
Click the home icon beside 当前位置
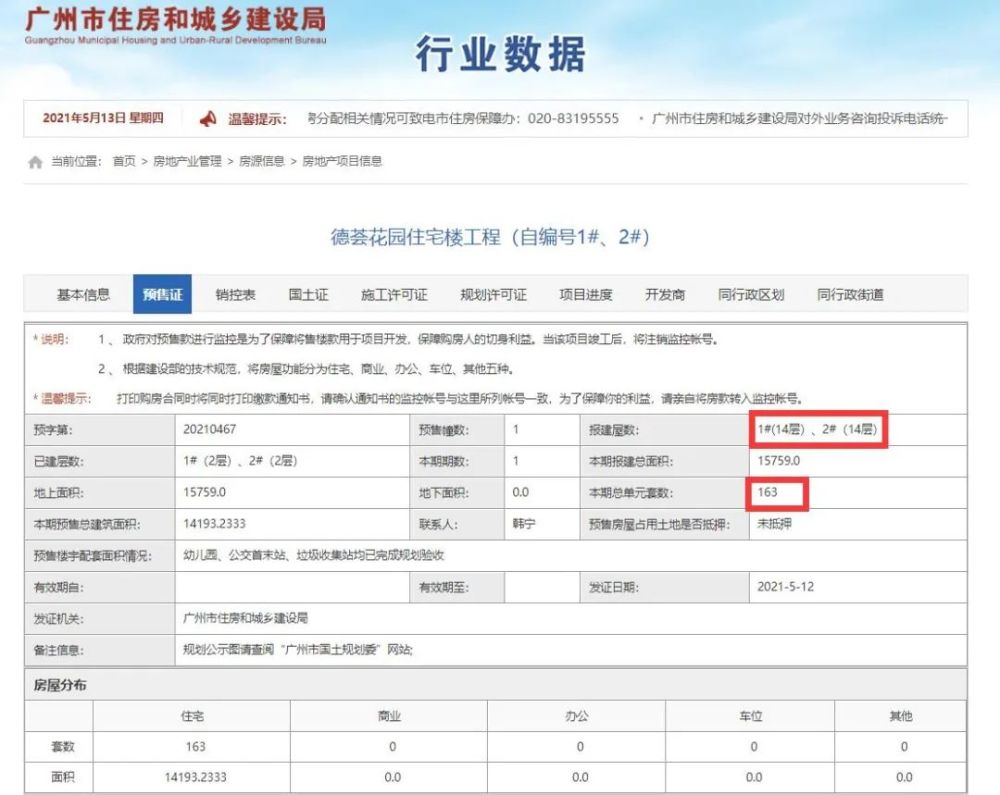pos(35,162)
